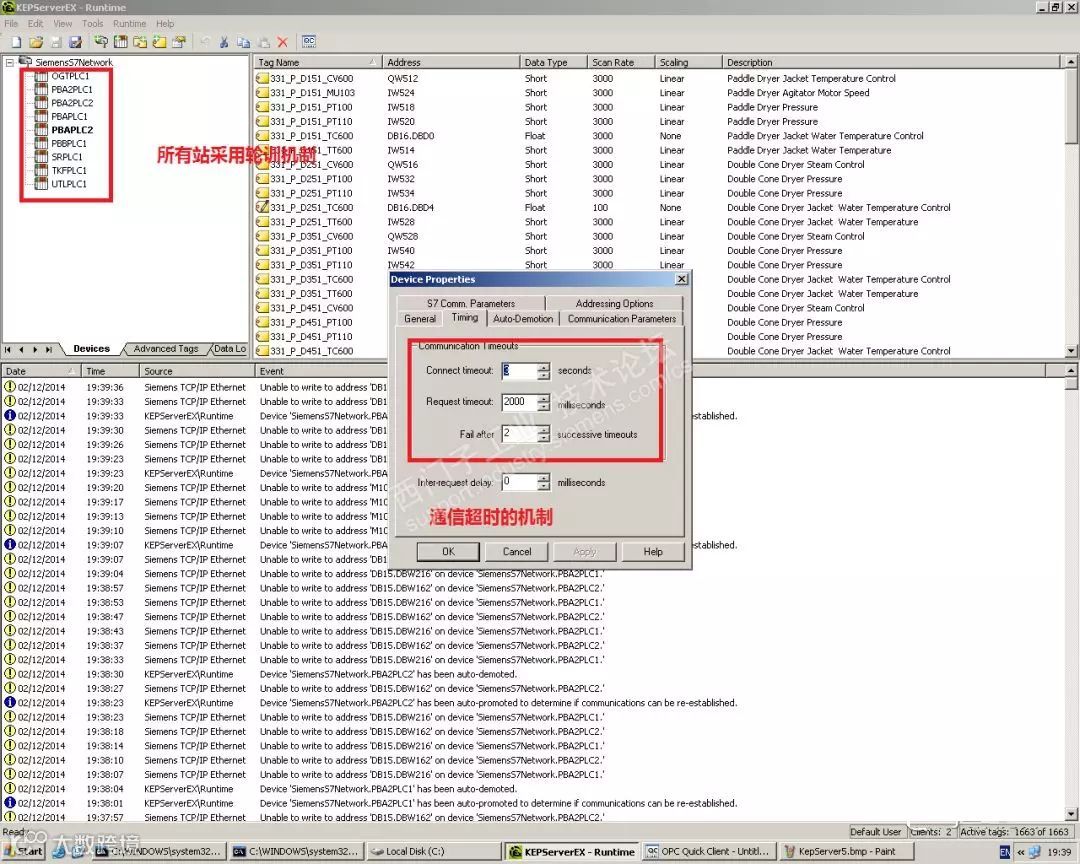1080x864 pixels.
Task: Select the TKFPLC1 device in tree
Action: (69, 170)
